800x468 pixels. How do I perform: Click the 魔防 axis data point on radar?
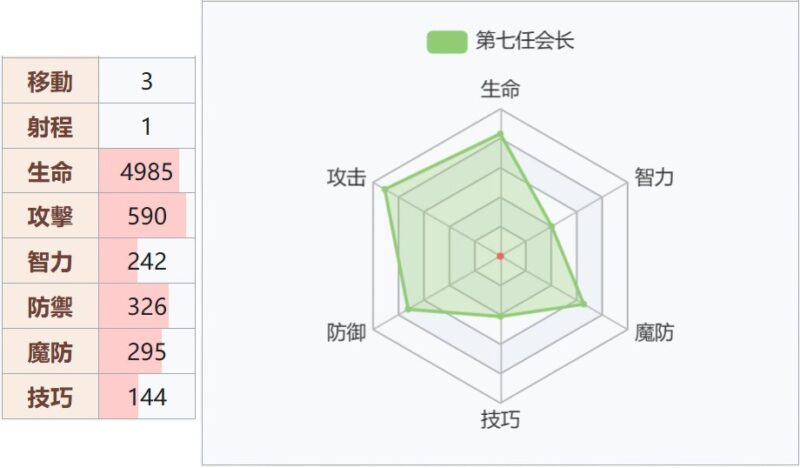coord(584,304)
